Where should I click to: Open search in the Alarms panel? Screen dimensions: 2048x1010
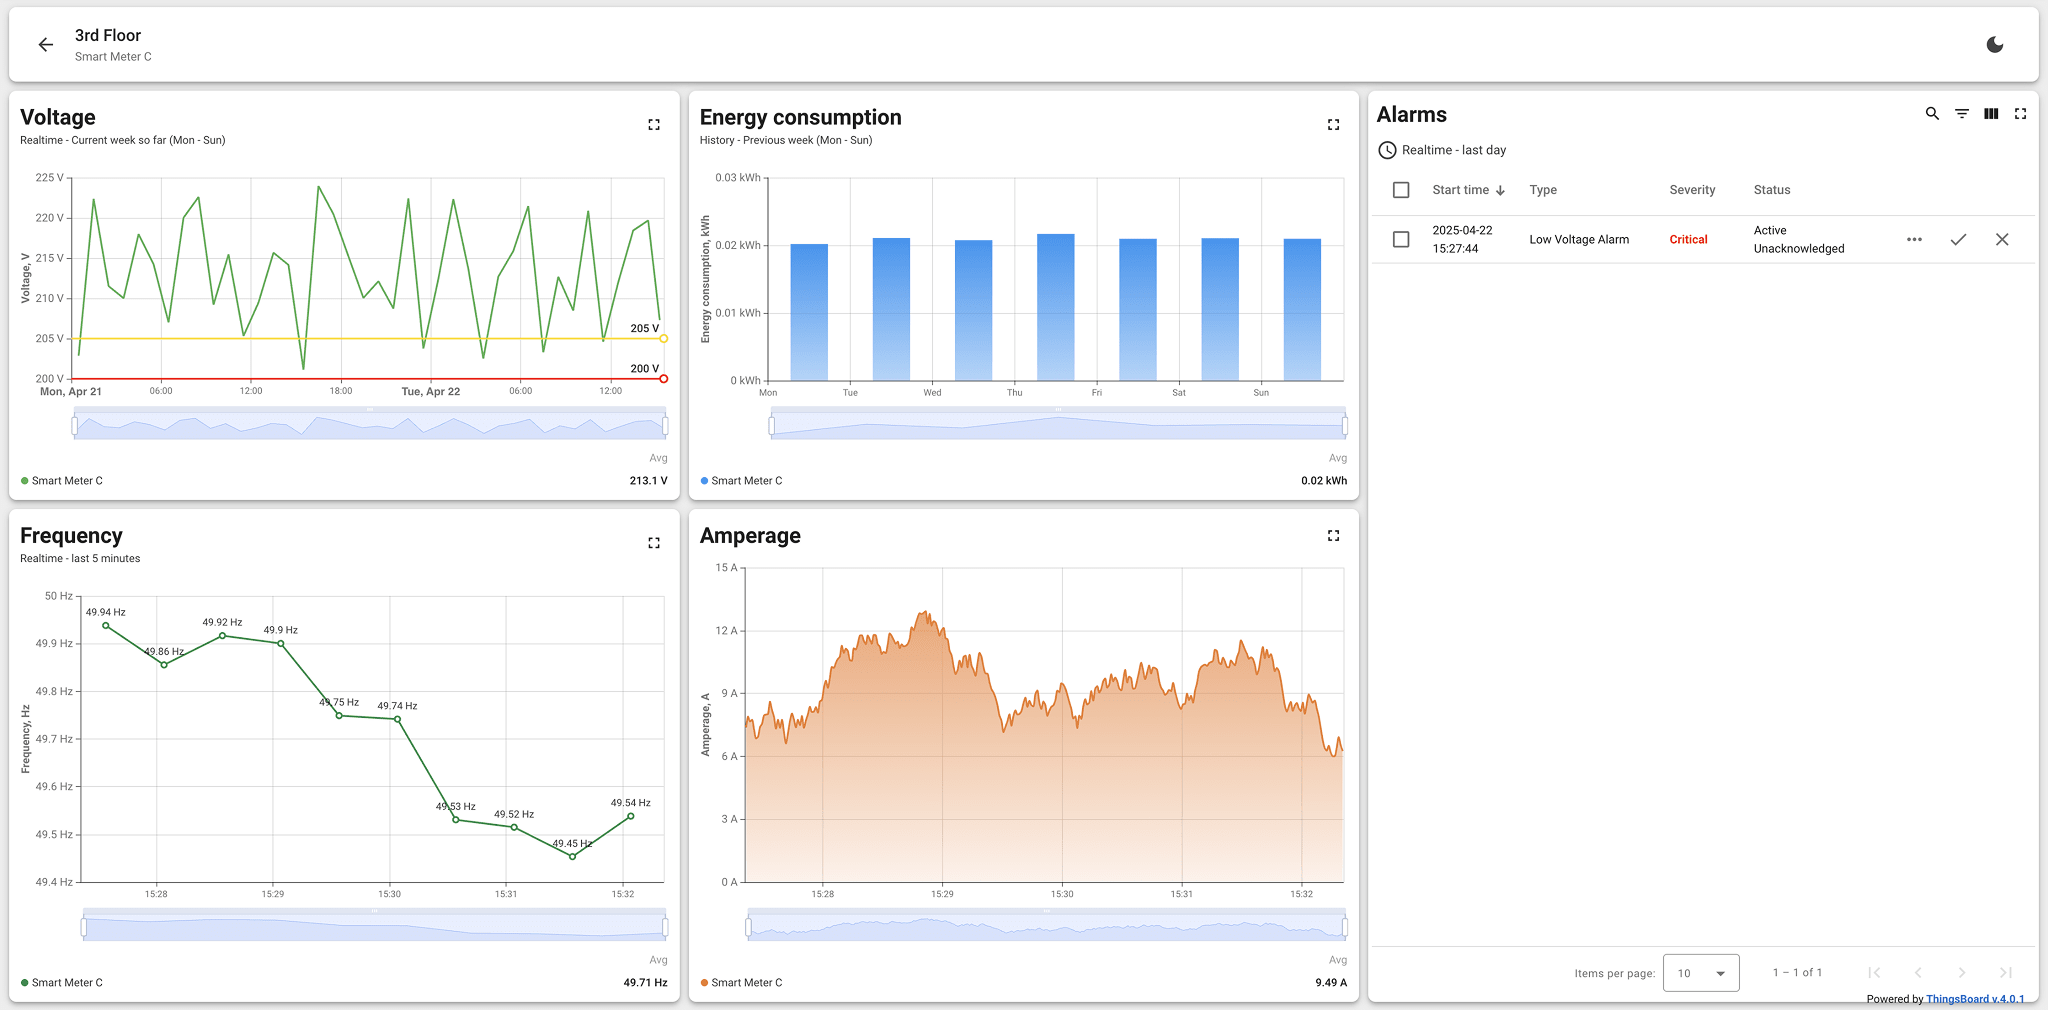coord(1932,114)
